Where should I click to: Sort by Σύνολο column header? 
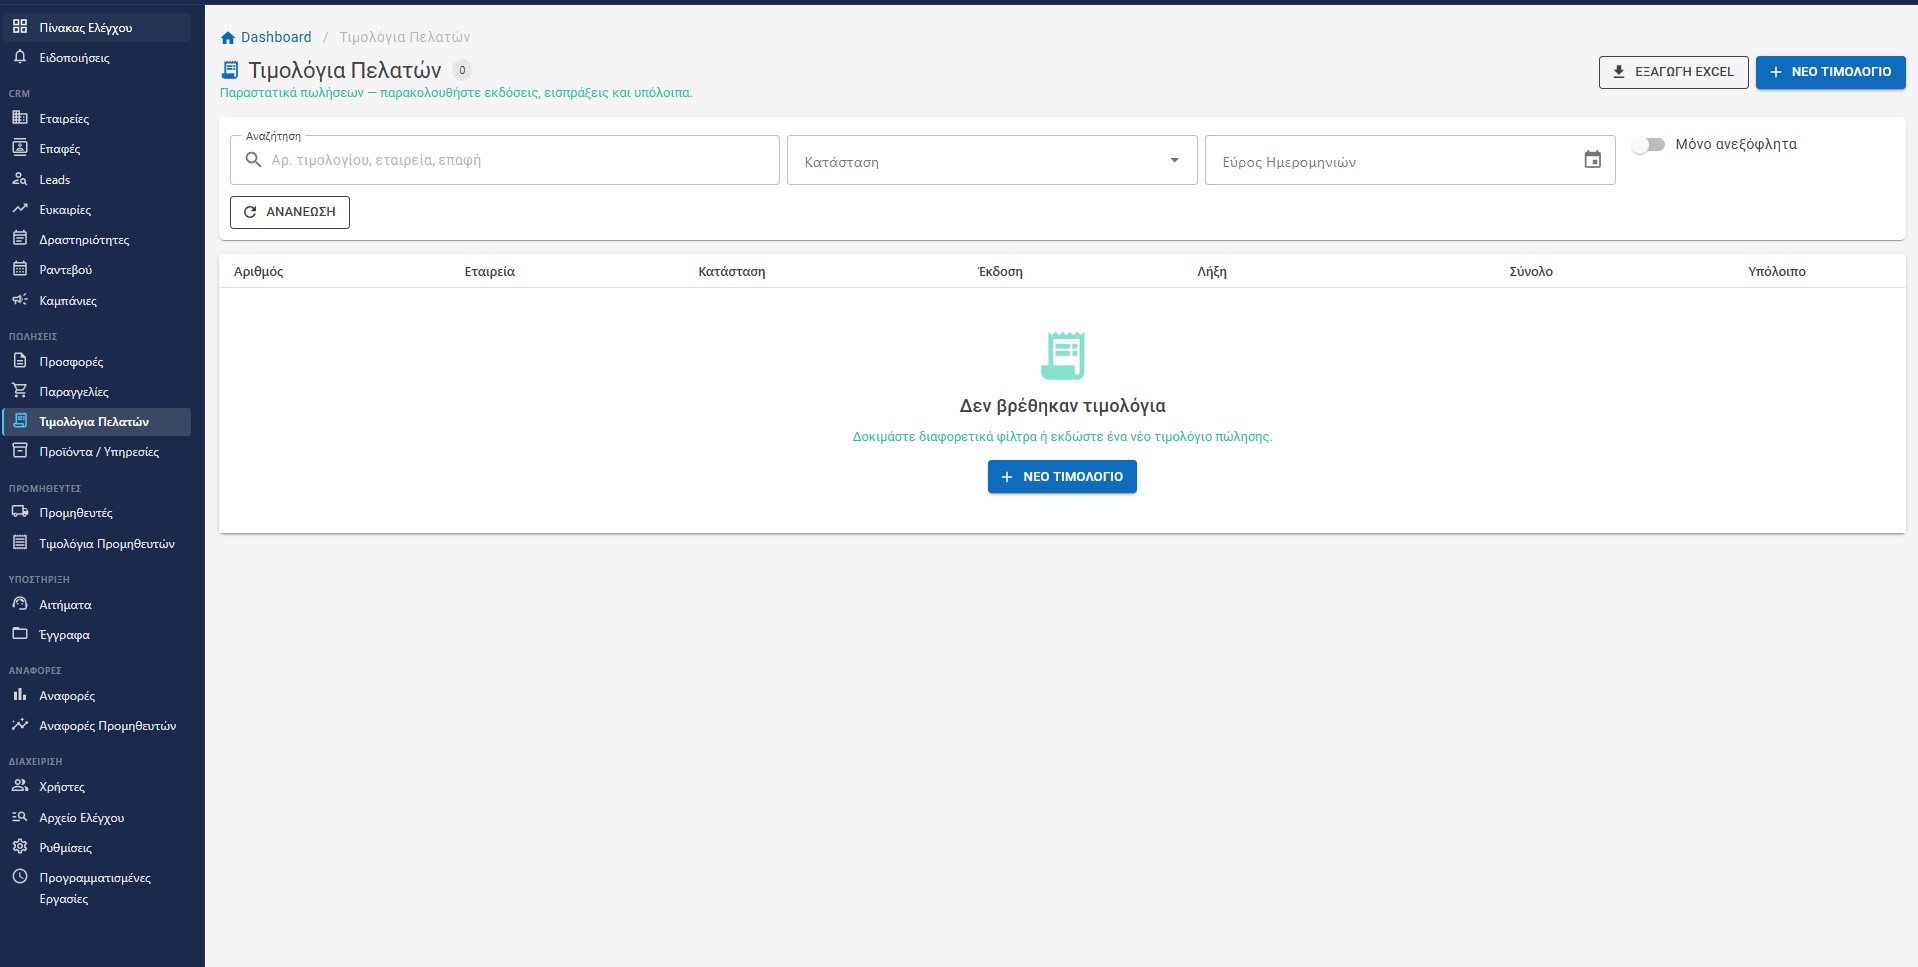pyautogui.click(x=1531, y=271)
